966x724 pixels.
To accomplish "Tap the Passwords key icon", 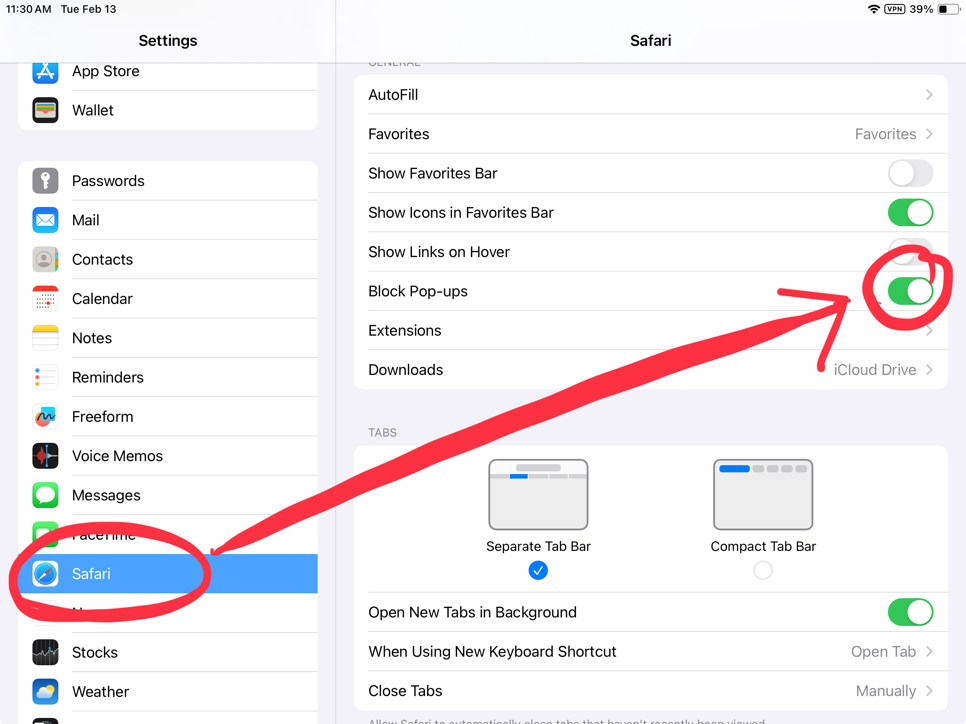I will pos(45,181).
